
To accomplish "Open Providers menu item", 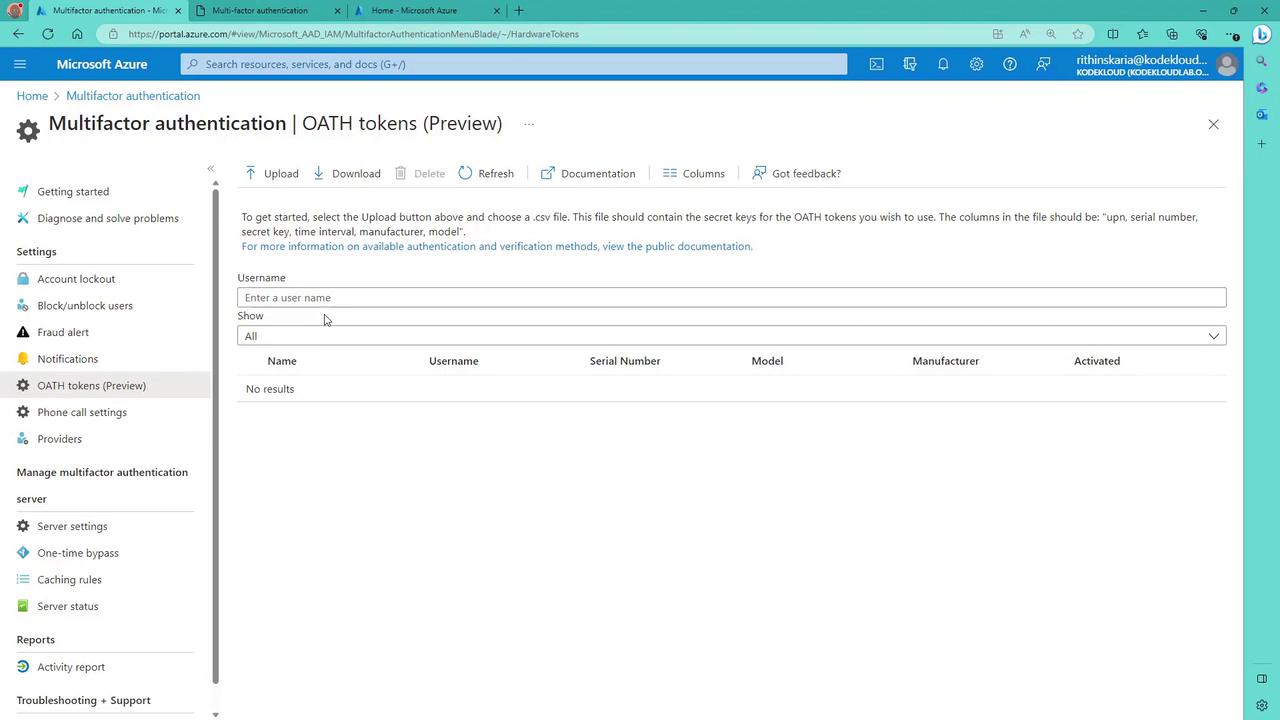I will [60, 439].
